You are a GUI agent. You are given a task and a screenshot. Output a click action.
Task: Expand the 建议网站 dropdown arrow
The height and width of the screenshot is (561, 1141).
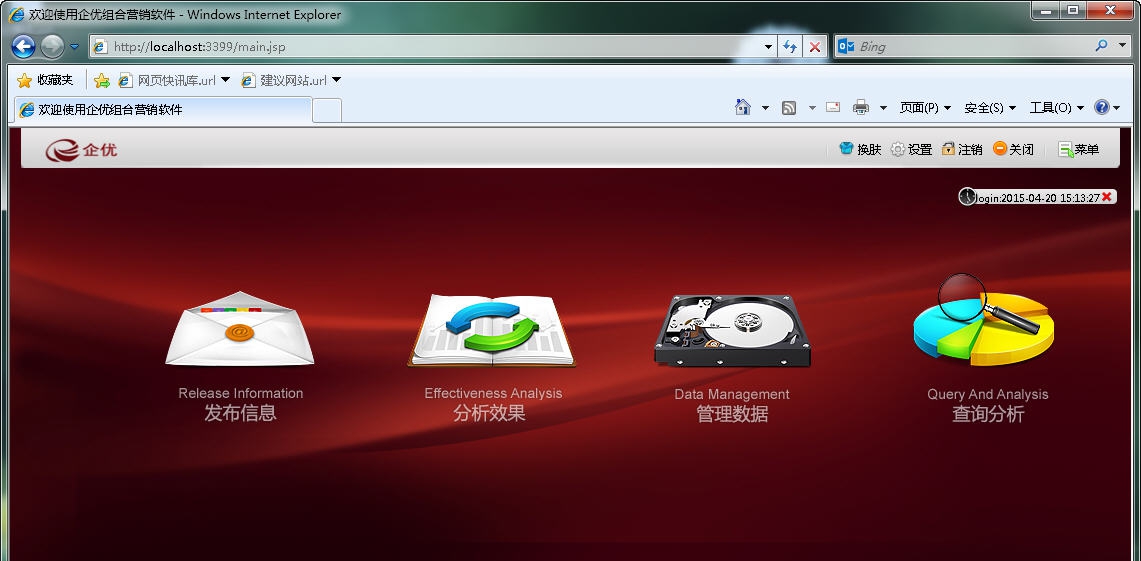(x=336, y=80)
